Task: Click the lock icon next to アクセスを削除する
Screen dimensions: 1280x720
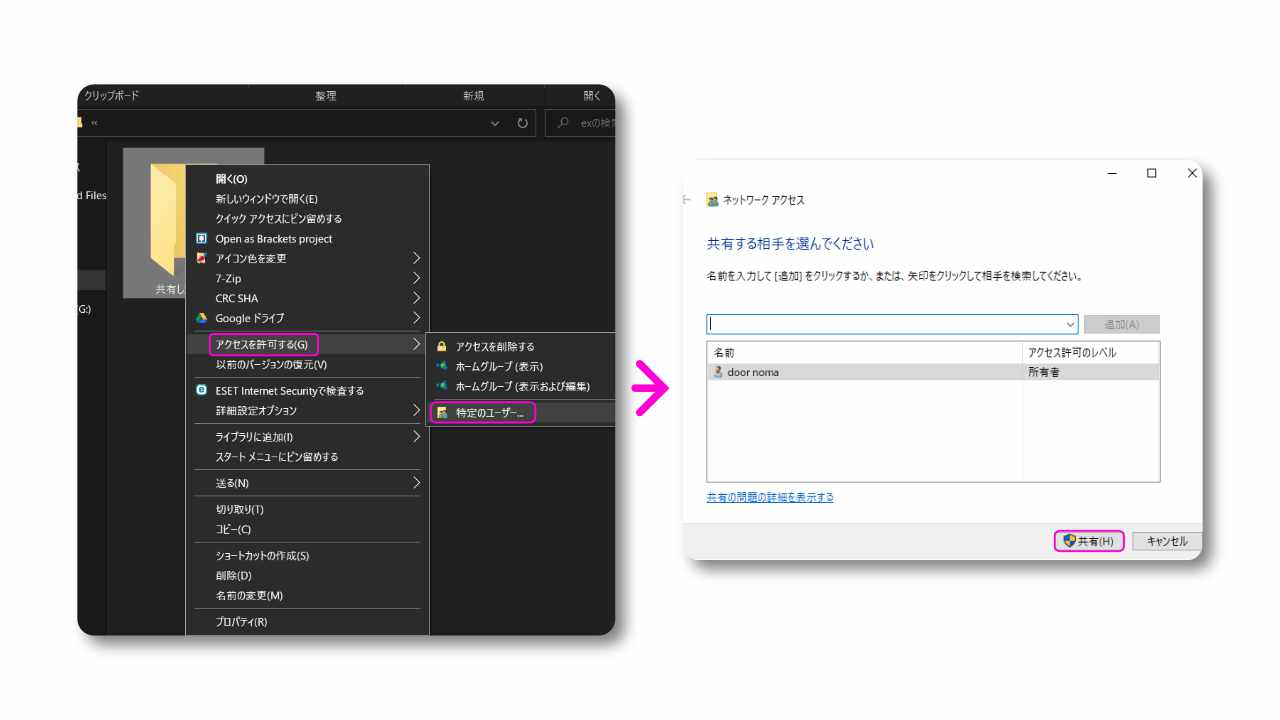Action: point(441,345)
